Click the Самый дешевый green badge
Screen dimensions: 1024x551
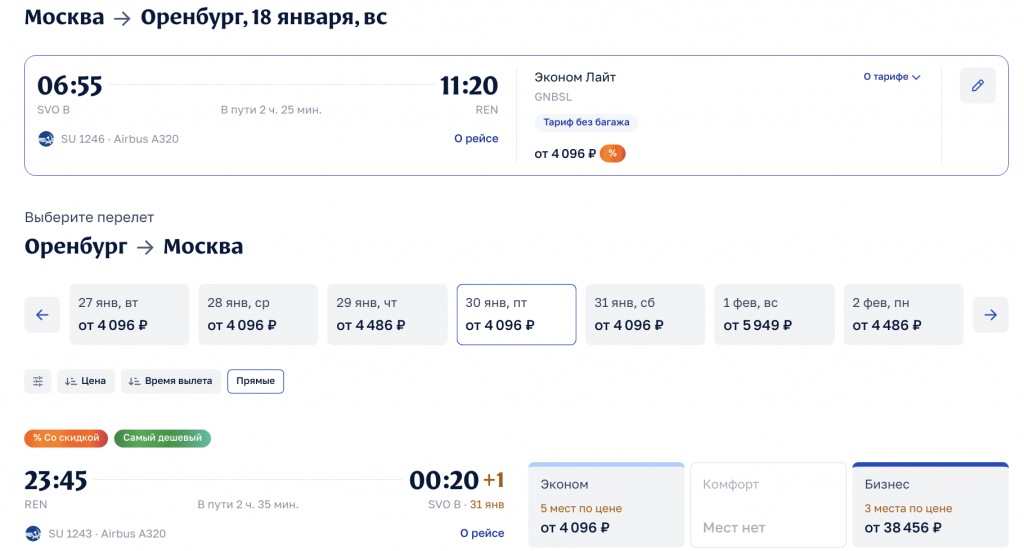(162, 438)
